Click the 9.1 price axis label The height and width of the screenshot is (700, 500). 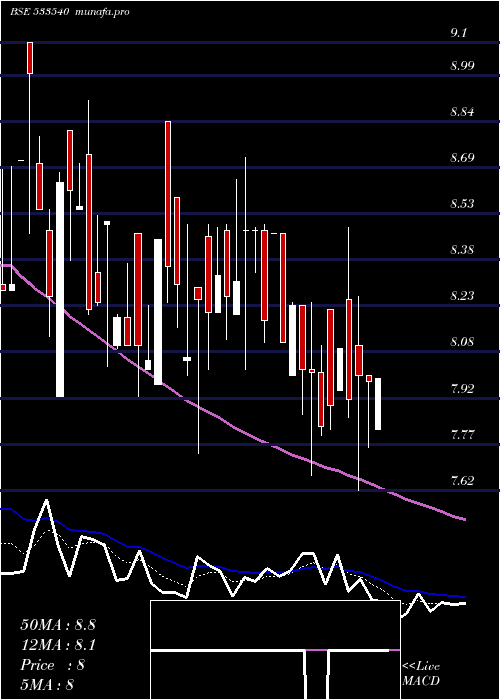pyautogui.click(x=459, y=33)
